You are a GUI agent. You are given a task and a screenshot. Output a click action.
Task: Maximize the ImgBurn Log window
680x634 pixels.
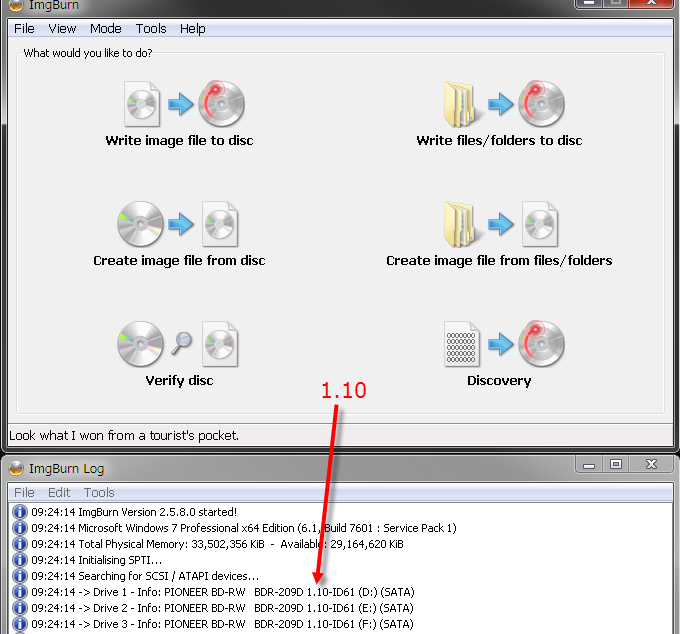[616, 465]
